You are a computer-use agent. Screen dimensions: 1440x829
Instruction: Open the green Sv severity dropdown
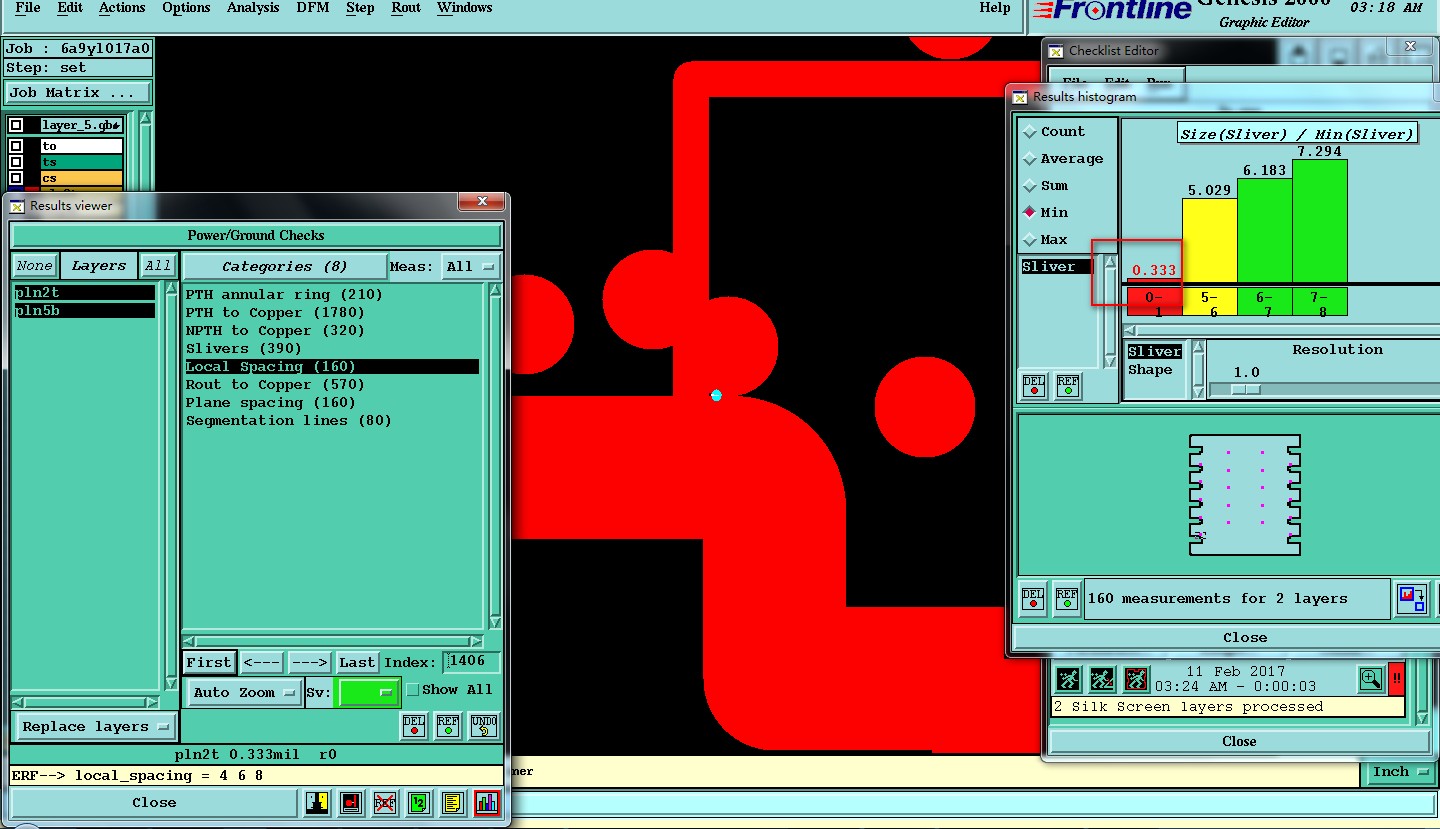[367, 692]
